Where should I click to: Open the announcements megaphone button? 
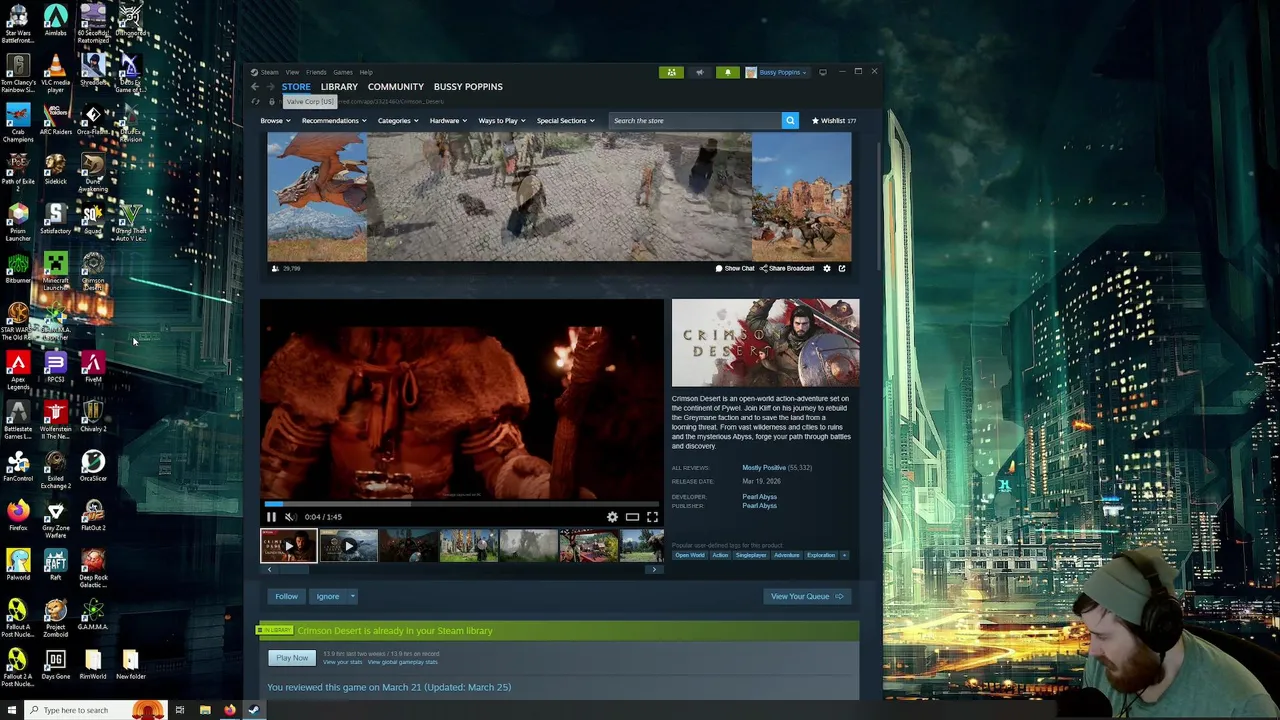(x=699, y=72)
